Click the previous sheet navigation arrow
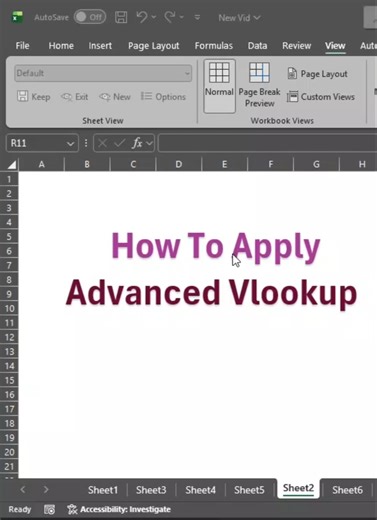The width and height of the screenshot is (377, 520). coord(23,490)
